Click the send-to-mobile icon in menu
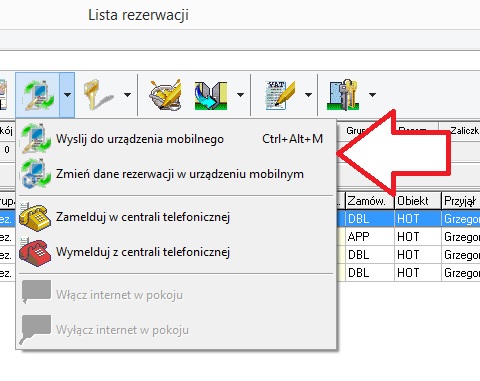 tap(36, 139)
